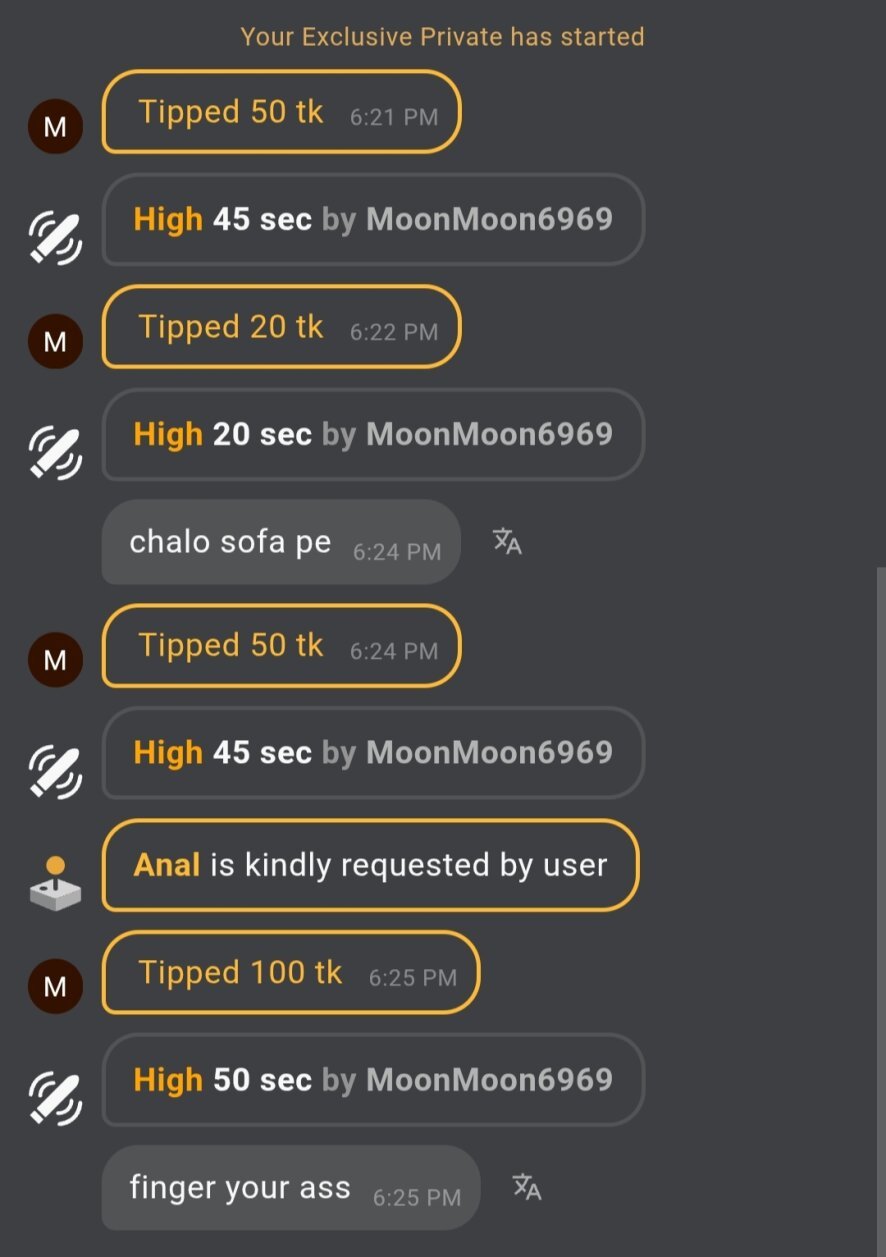The height and width of the screenshot is (1257, 886).
Task: Tap MoonMoon6969 username in the "High 20 sec" bubble
Action: pos(489,434)
